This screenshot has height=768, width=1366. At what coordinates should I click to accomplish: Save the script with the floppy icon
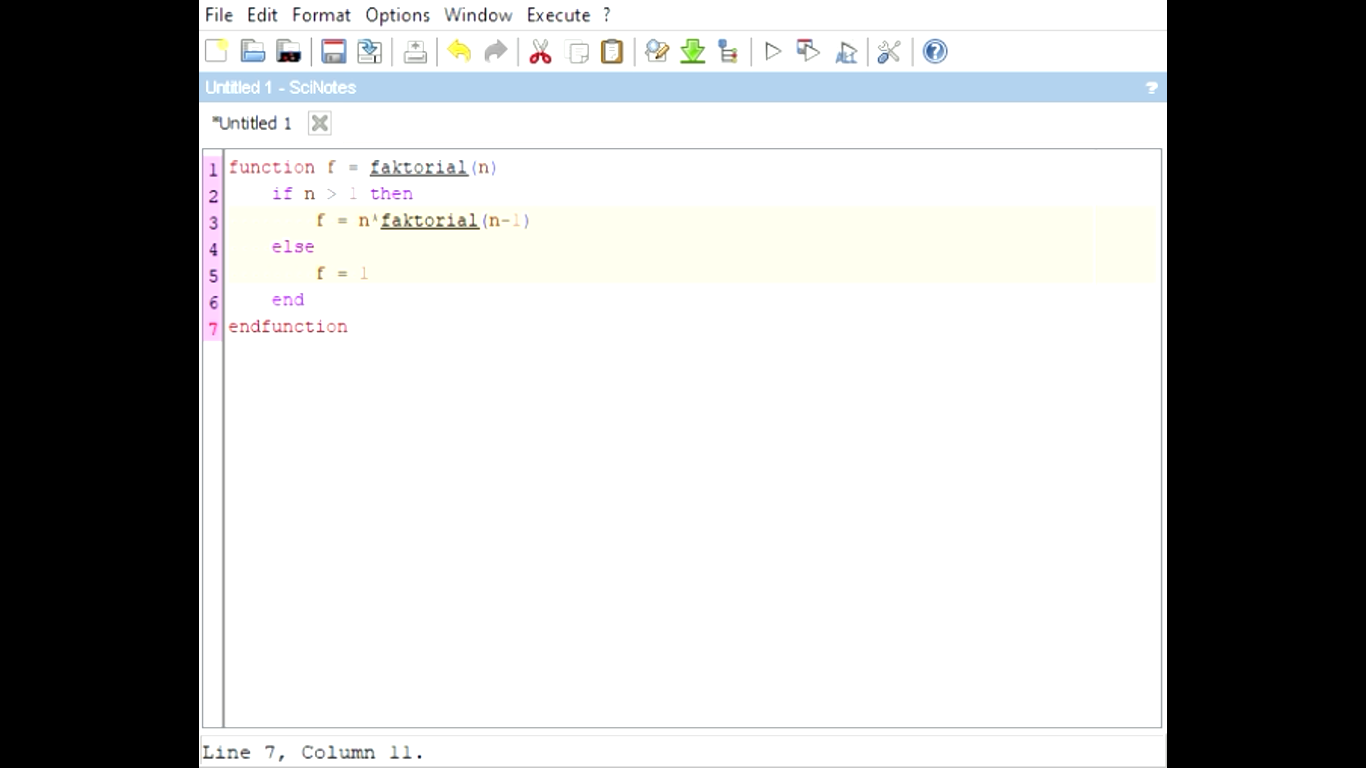pyautogui.click(x=333, y=51)
